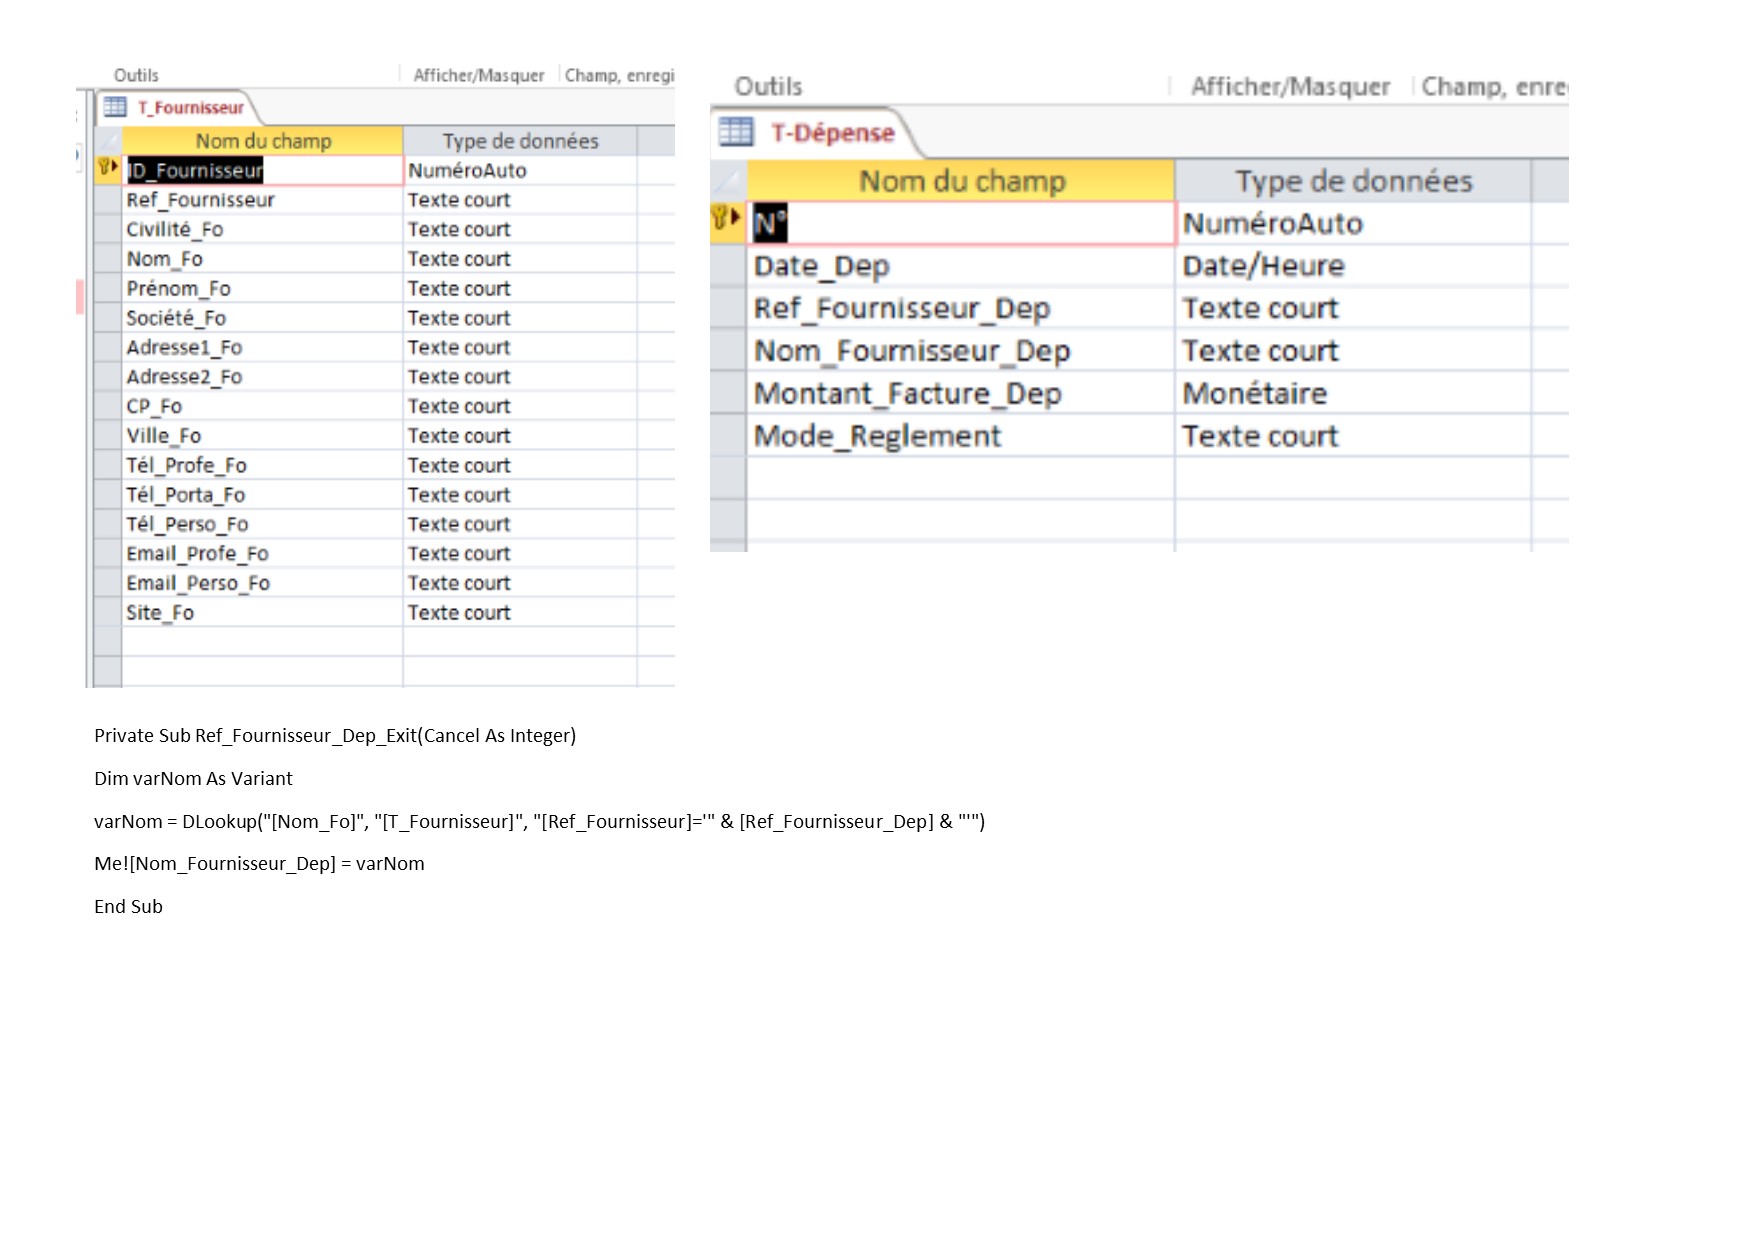The height and width of the screenshot is (1240, 1754).
Task: Click row selector of Date_Dep row
Action: pyautogui.click(x=728, y=266)
